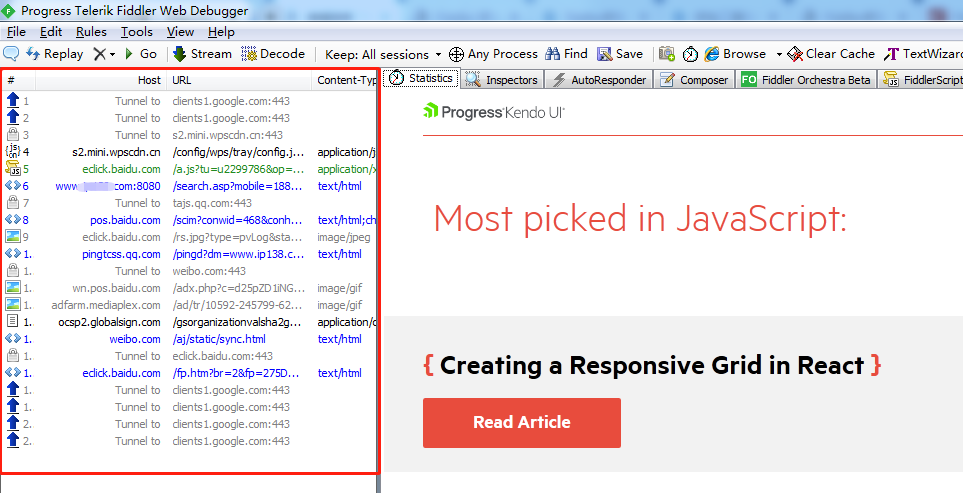This screenshot has width=963, height=493.
Task: Click 'Creating a Responsive Grid in React' heading
Action: pos(652,365)
